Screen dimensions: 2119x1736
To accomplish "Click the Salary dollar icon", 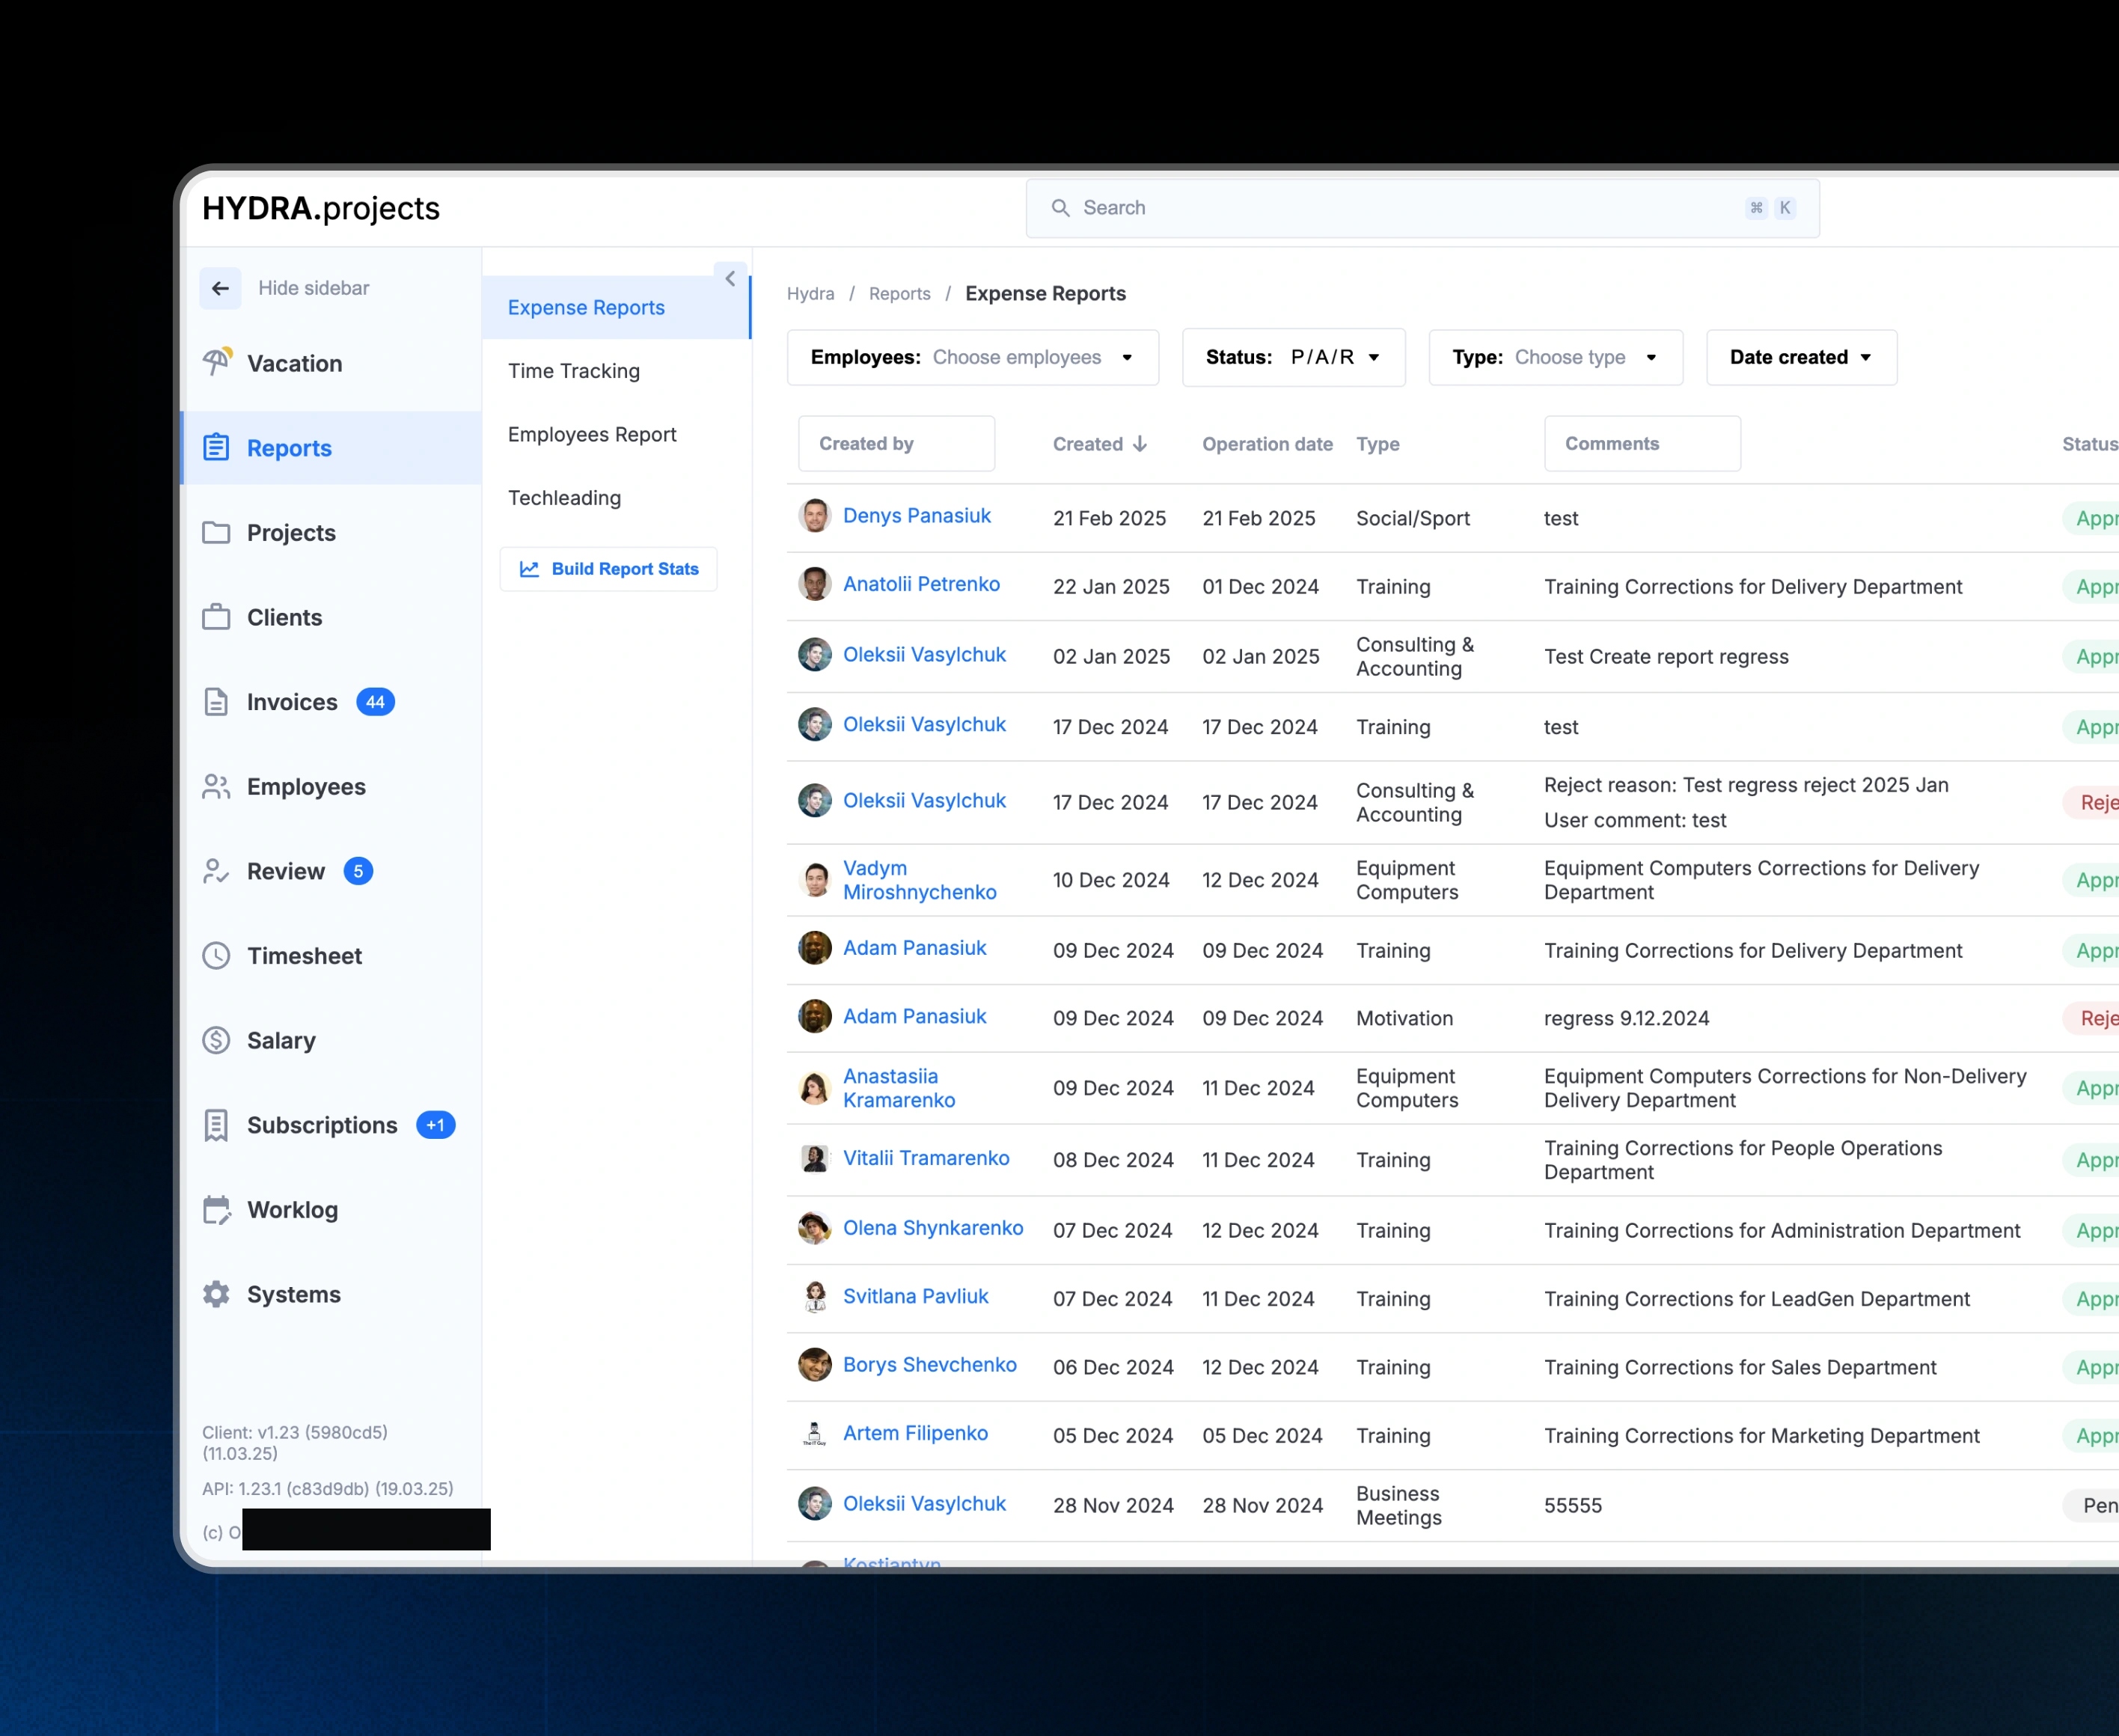I will (x=216, y=1040).
